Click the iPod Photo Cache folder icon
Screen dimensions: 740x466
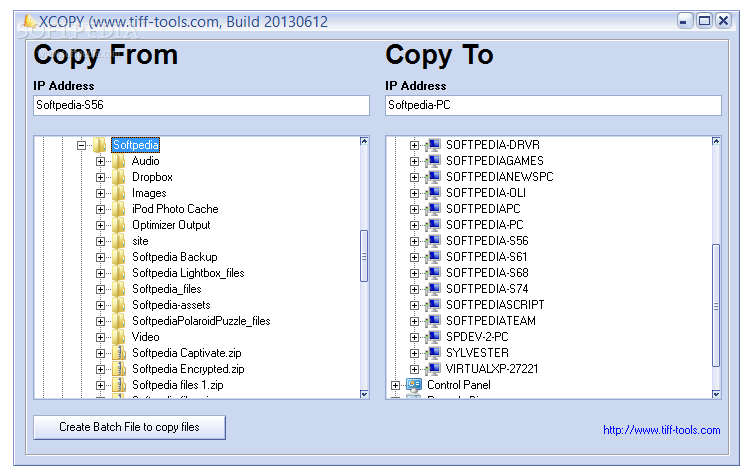(x=119, y=209)
